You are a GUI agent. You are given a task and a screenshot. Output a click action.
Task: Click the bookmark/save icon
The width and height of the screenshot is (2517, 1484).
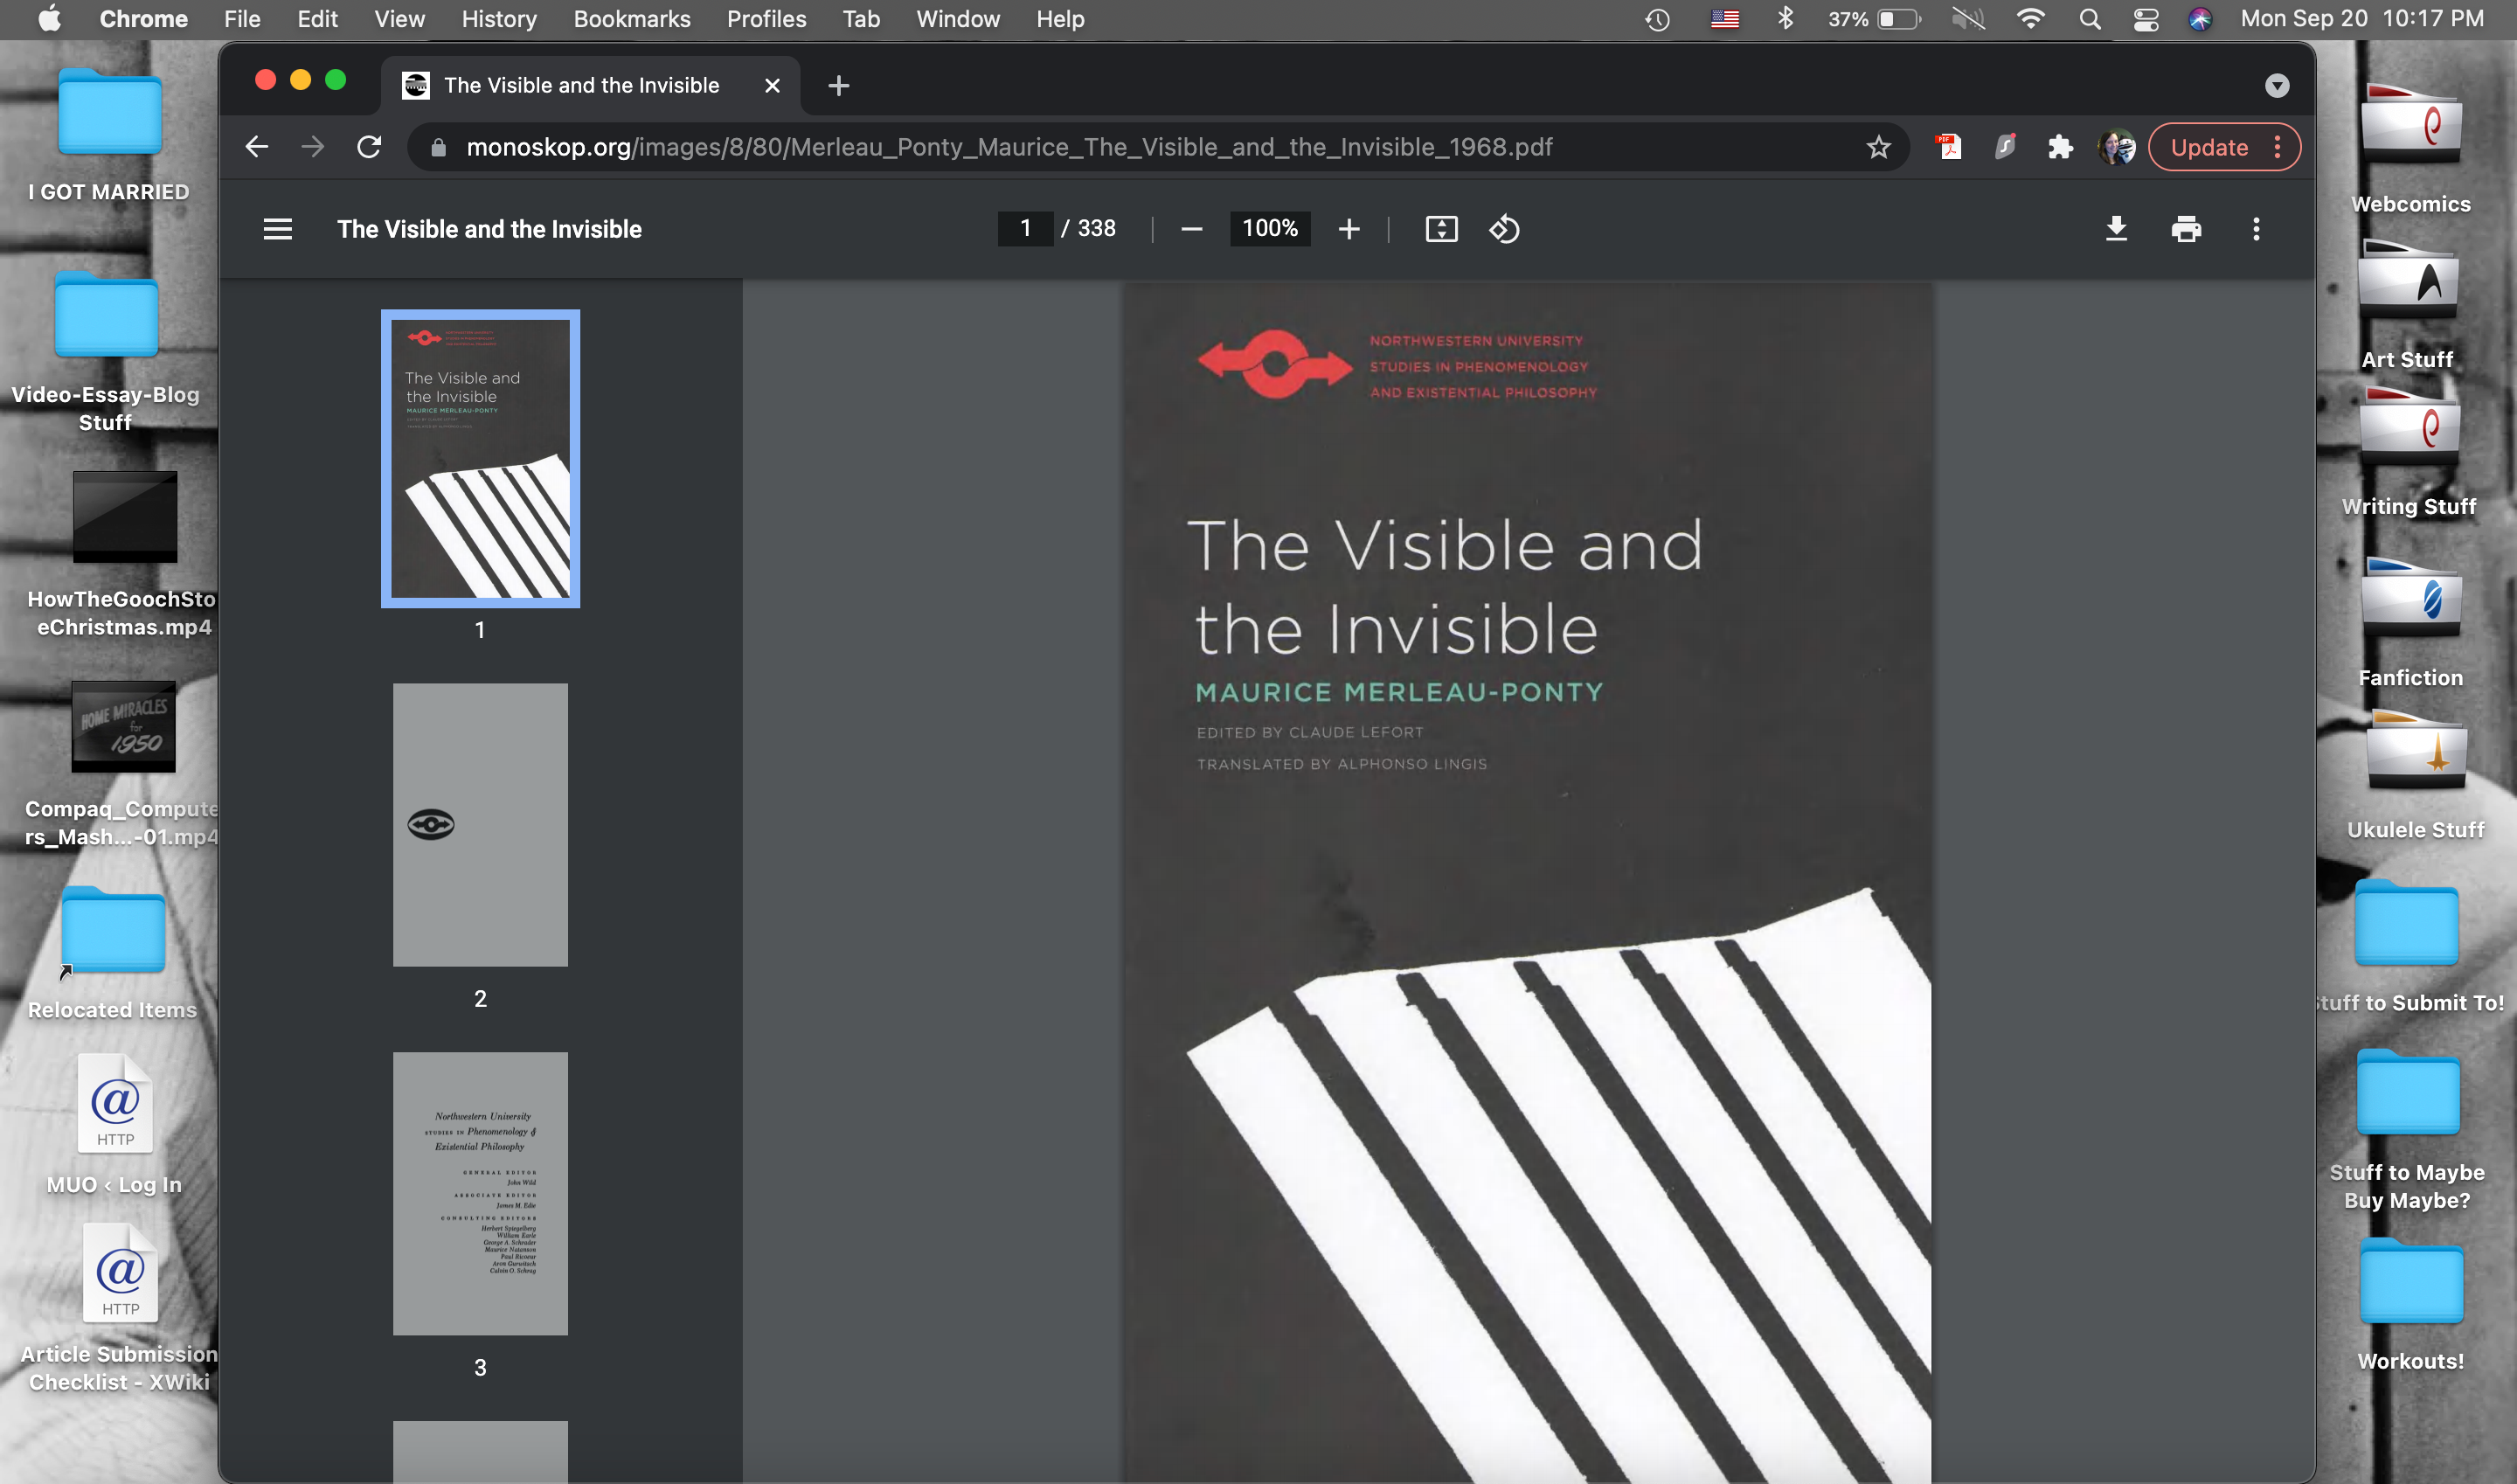tap(1879, 147)
